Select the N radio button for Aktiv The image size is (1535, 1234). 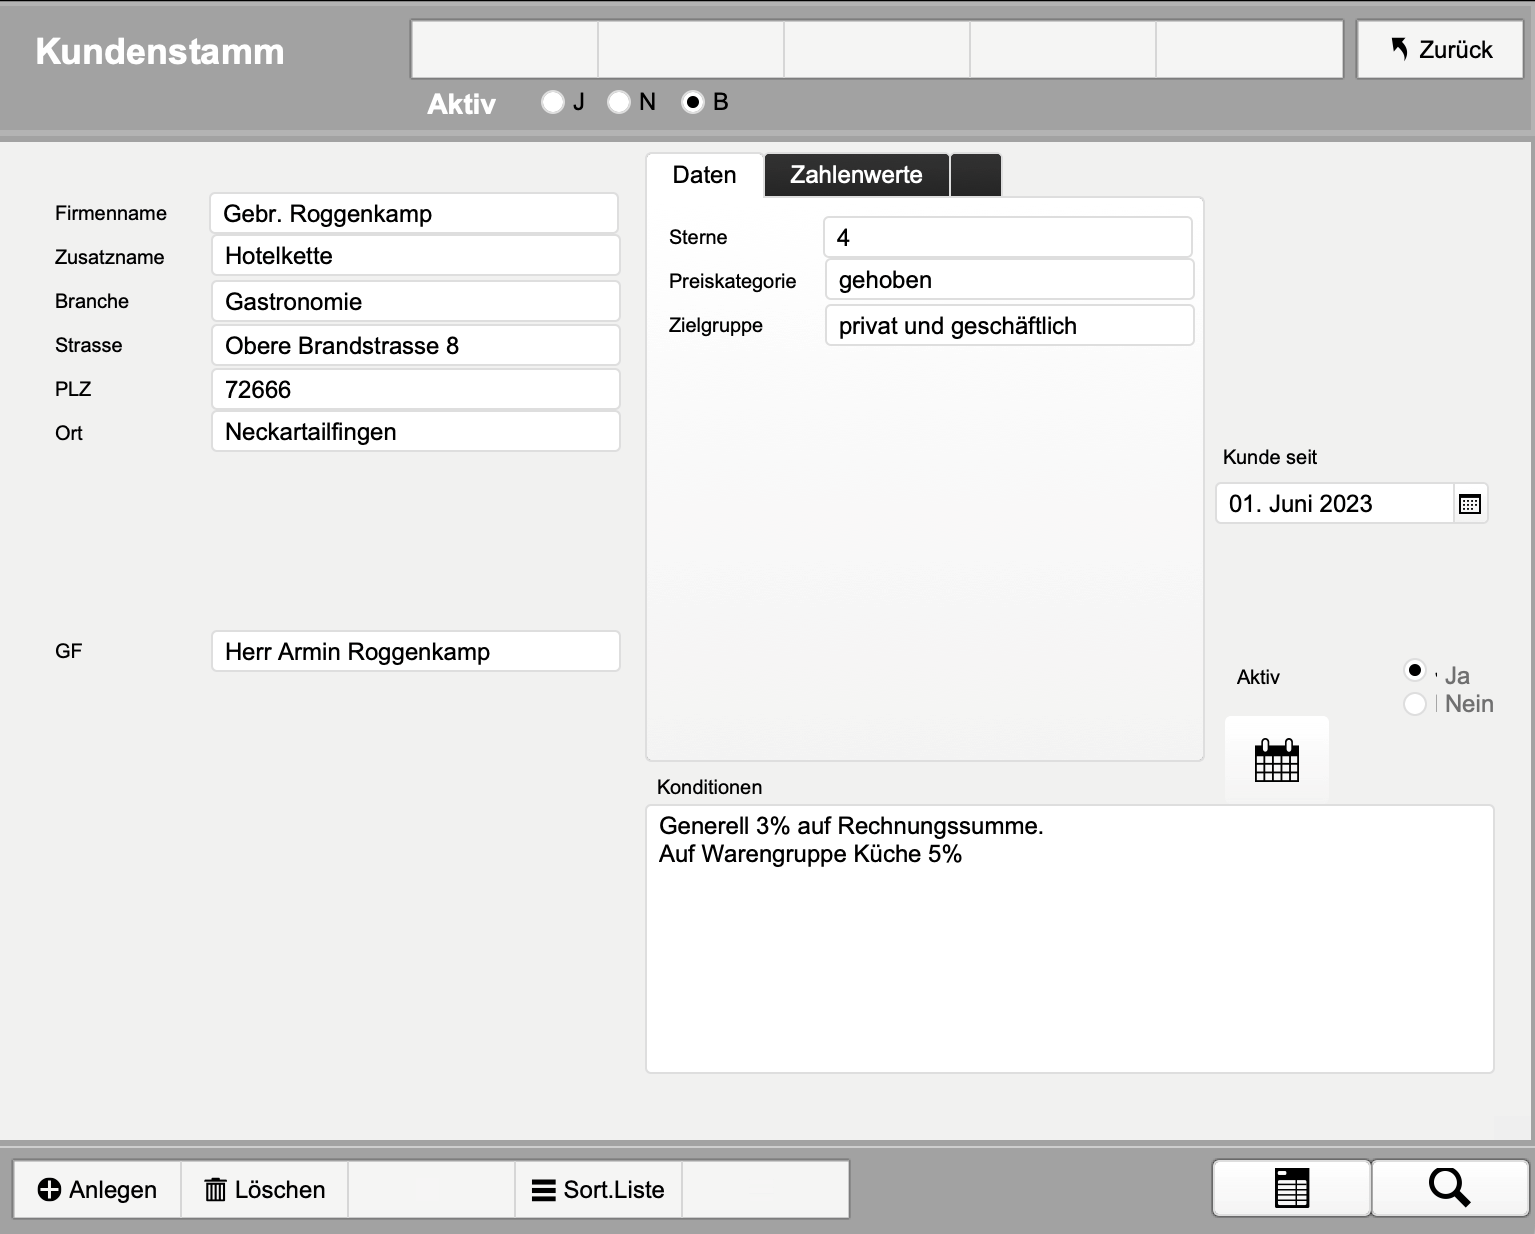pos(619,102)
